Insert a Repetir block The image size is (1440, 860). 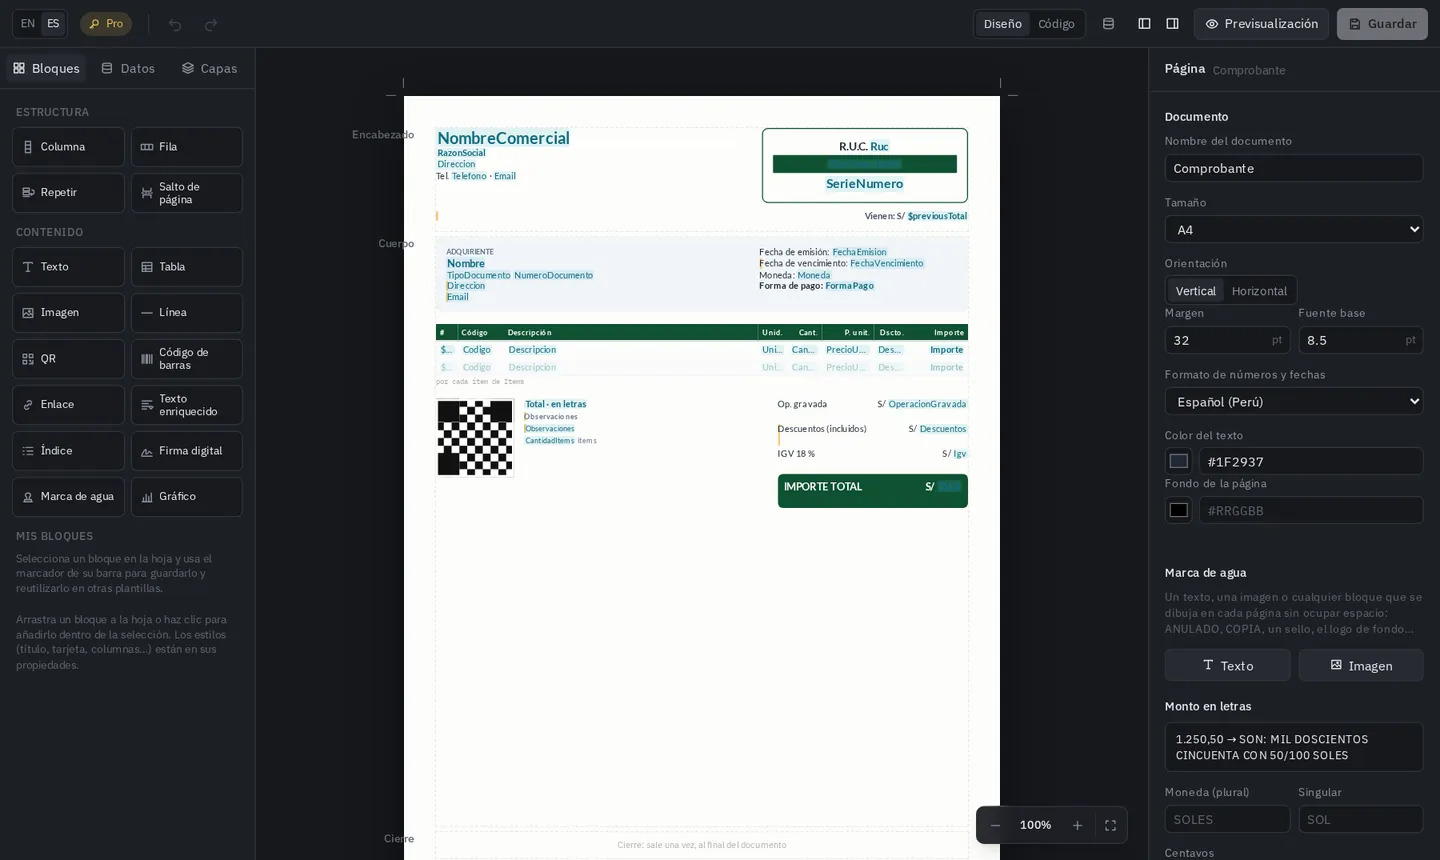point(68,193)
